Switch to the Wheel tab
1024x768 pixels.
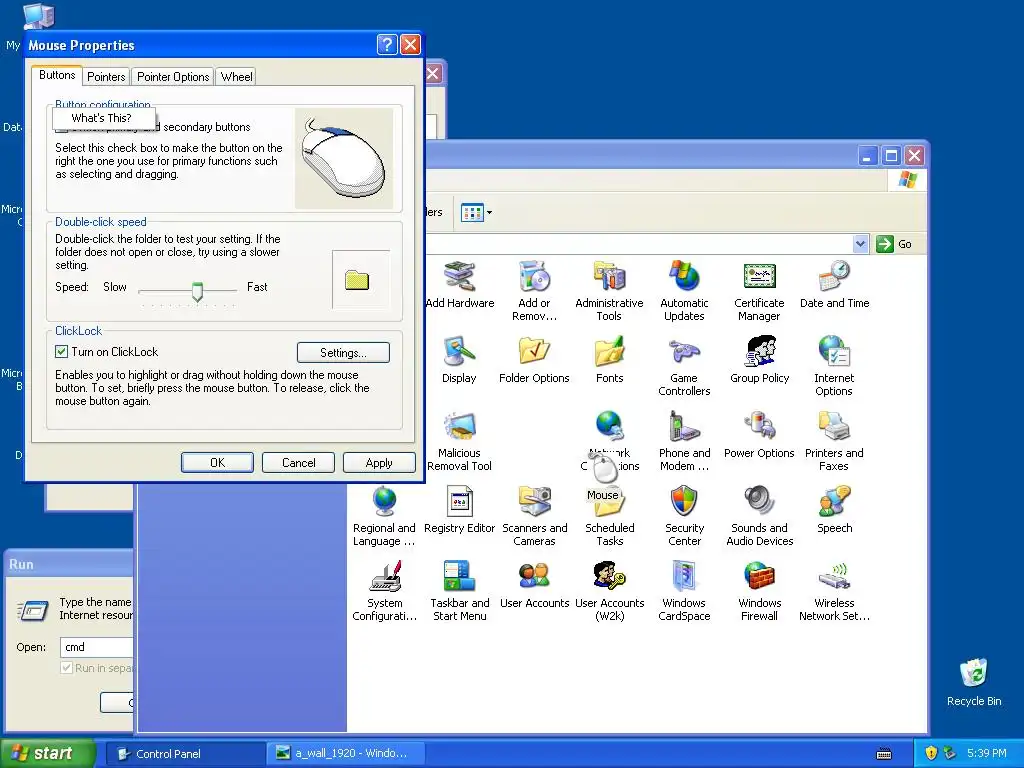point(236,76)
